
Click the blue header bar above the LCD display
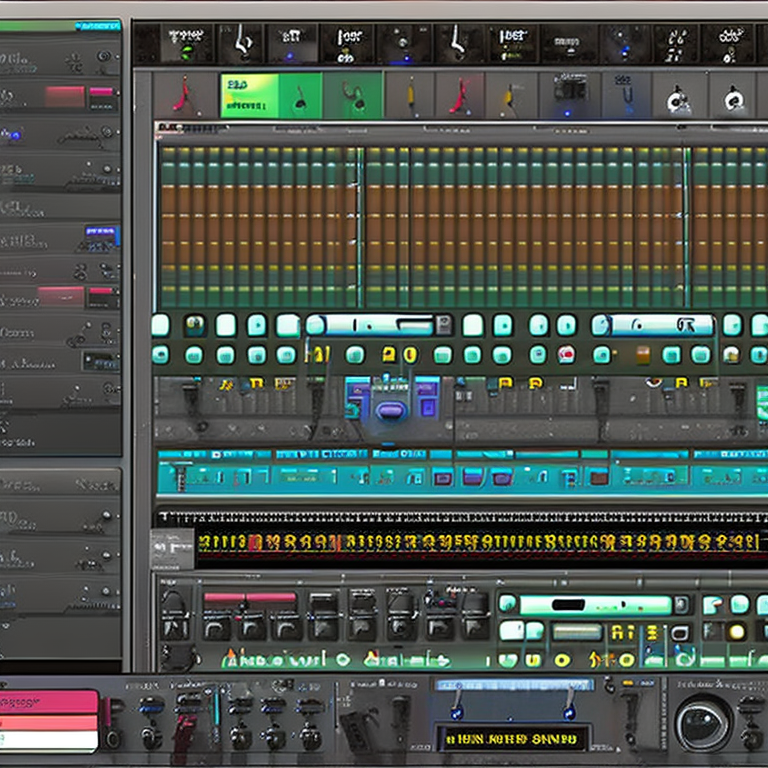click(x=514, y=685)
